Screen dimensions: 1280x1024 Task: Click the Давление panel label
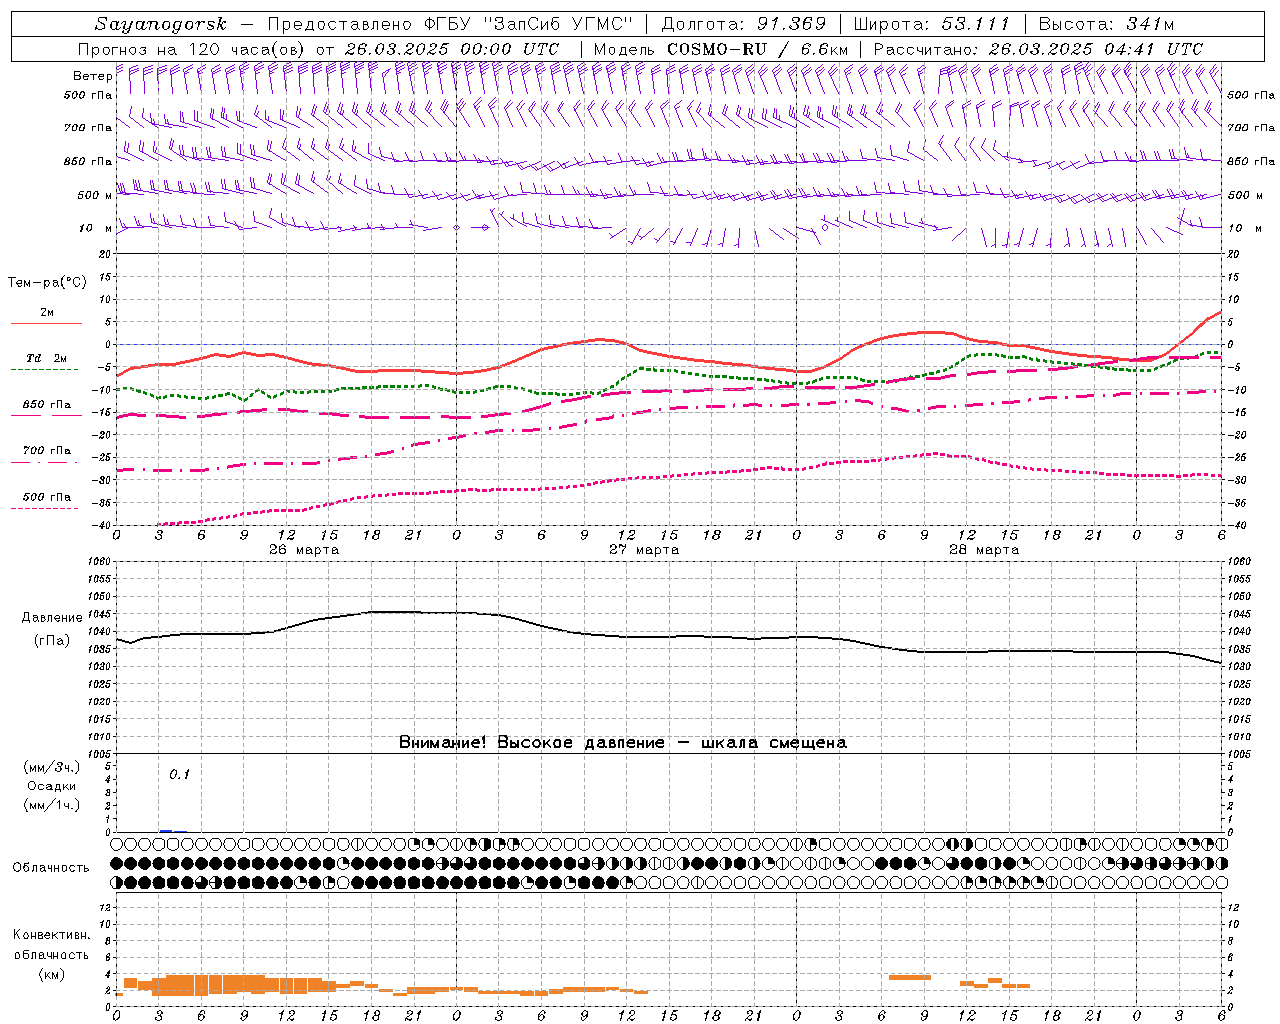52,618
